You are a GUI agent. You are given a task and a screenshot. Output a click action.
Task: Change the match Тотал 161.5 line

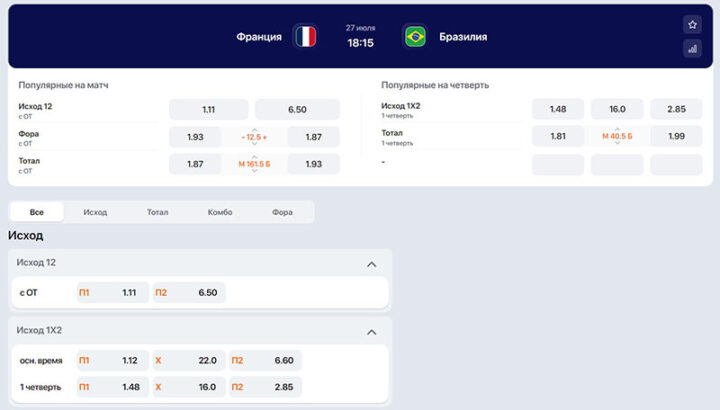pyautogui.click(x=254, y=164)
